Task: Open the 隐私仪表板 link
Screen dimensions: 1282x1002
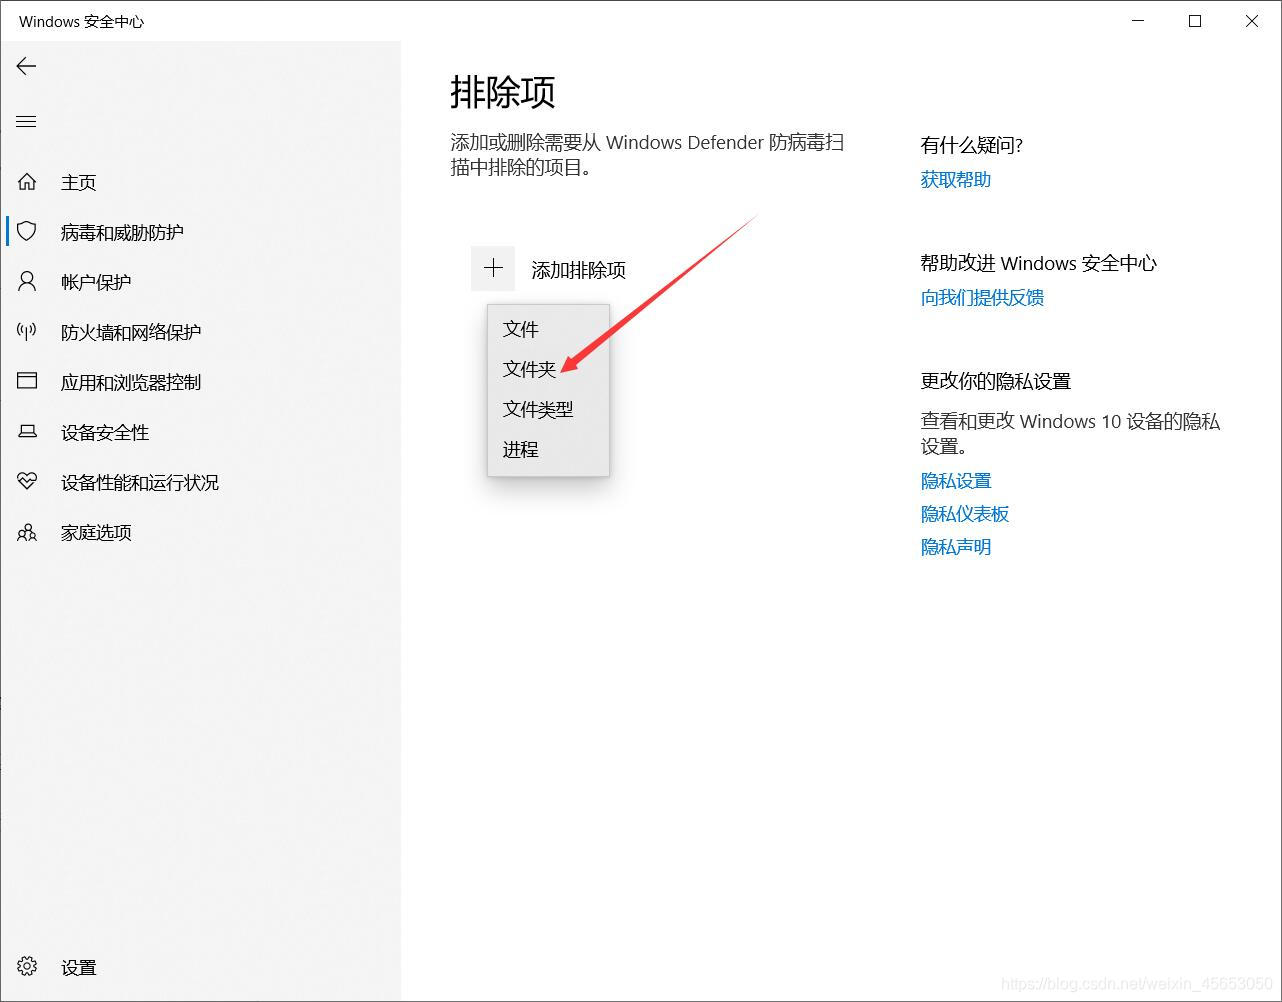Action: (x=964, y=513)
